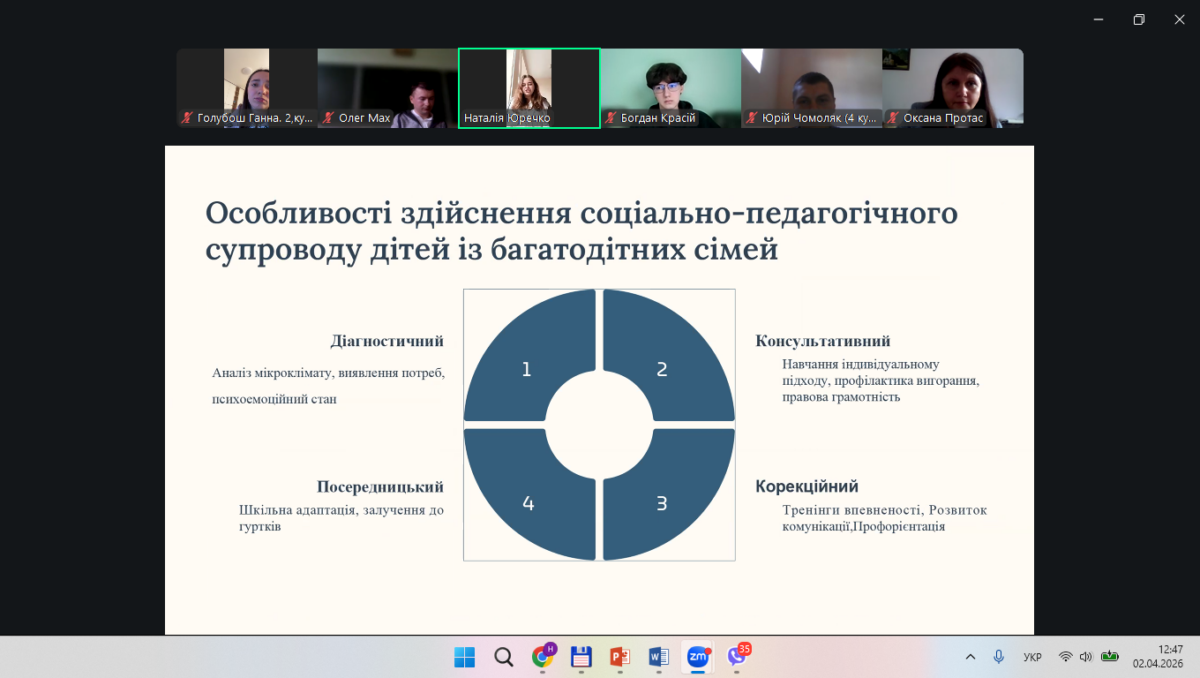Open the floppy disk app in taskbar
Screen dimensions: 1200x678
coord(581,657)
